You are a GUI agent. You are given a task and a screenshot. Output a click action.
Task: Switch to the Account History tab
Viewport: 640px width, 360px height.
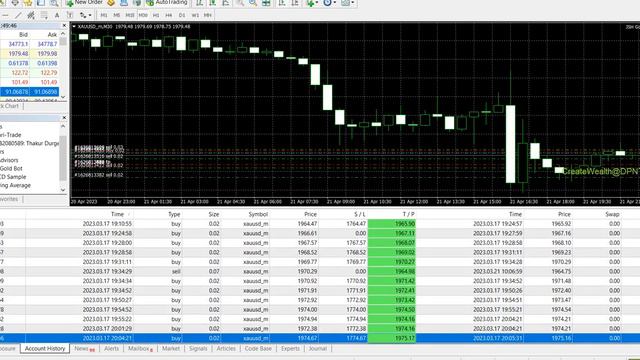pos(45,349)
